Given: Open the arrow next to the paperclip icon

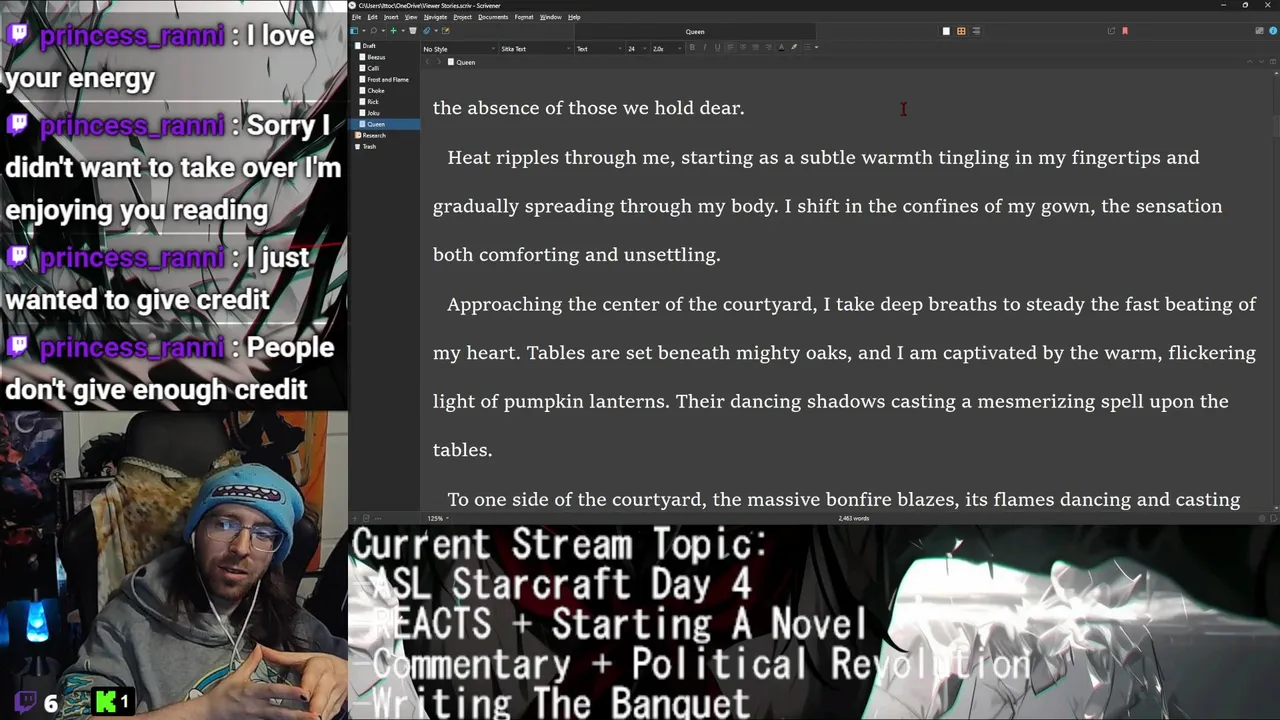Looking at the screenshot, I should point(436,31).
